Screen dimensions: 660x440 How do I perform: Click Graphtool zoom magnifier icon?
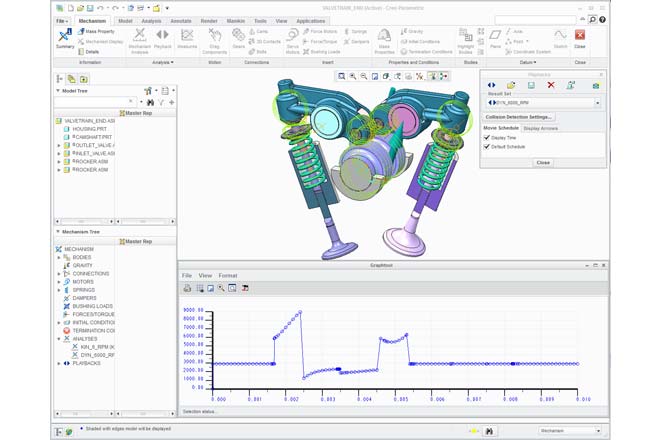coord(221,288)
